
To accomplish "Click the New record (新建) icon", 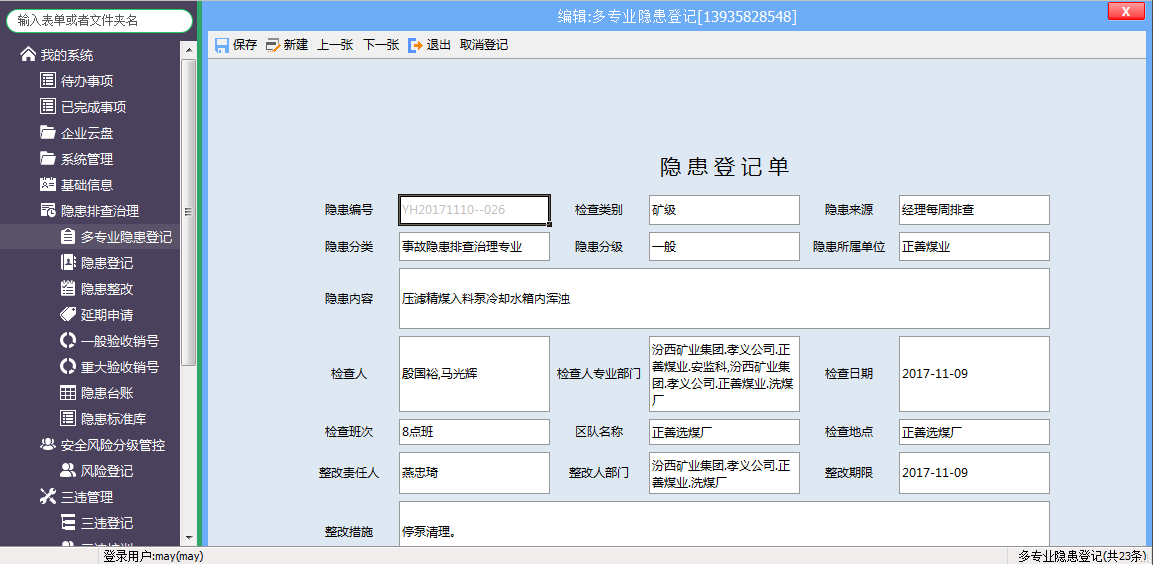I will click(x=274, y=45).
